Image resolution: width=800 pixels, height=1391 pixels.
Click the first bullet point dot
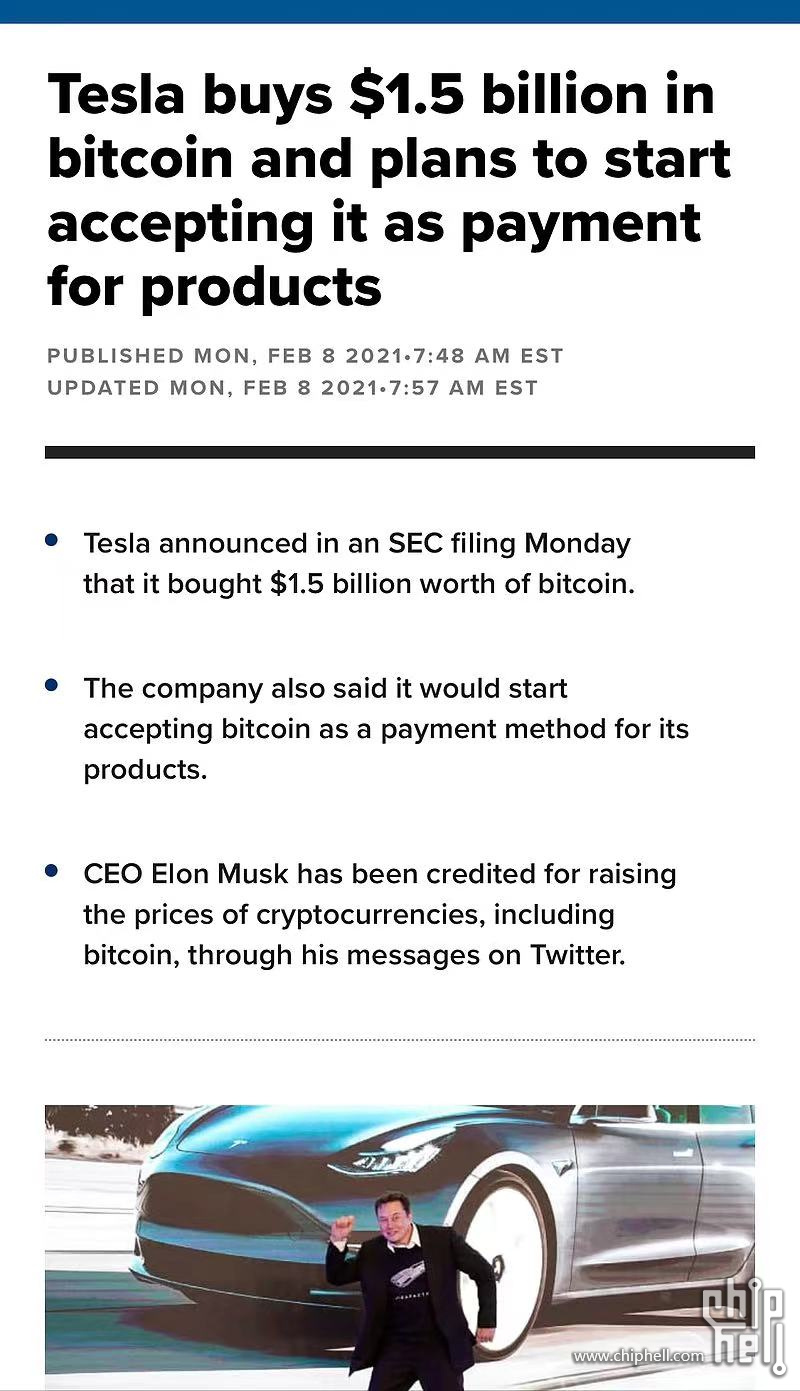pos(52,541)
